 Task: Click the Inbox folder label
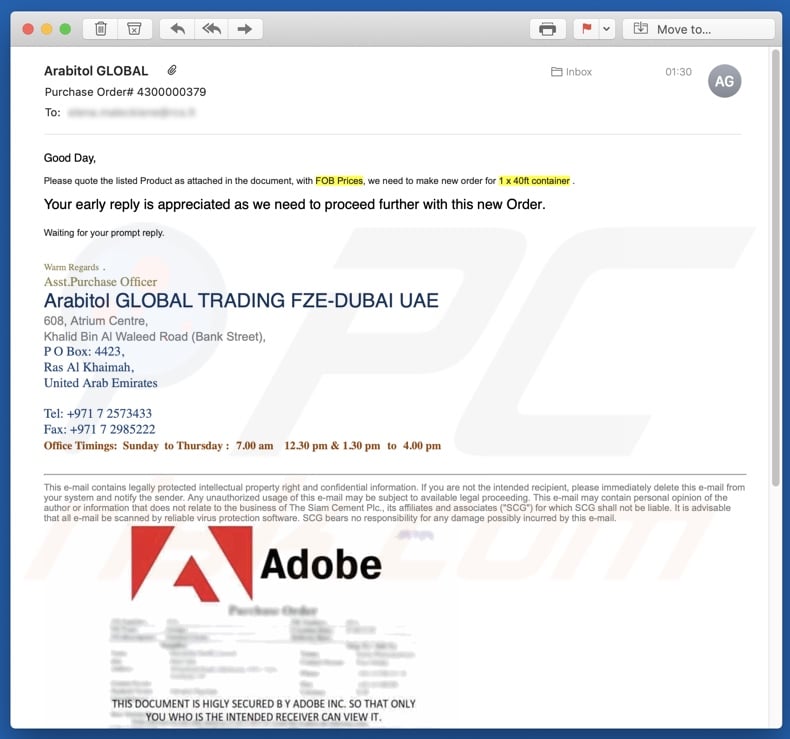tap(571, 72)
